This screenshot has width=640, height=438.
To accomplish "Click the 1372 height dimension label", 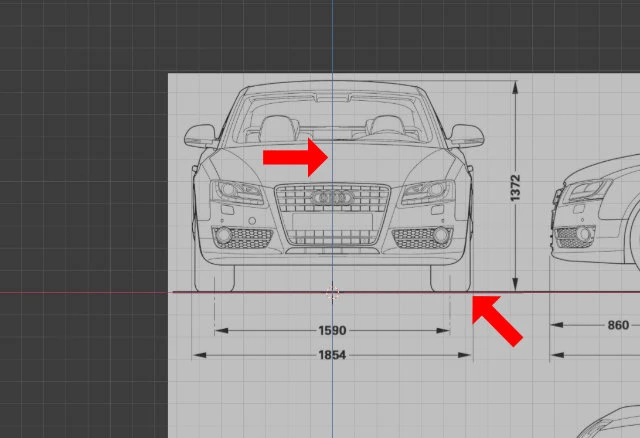I will click(x=516, y=188).
